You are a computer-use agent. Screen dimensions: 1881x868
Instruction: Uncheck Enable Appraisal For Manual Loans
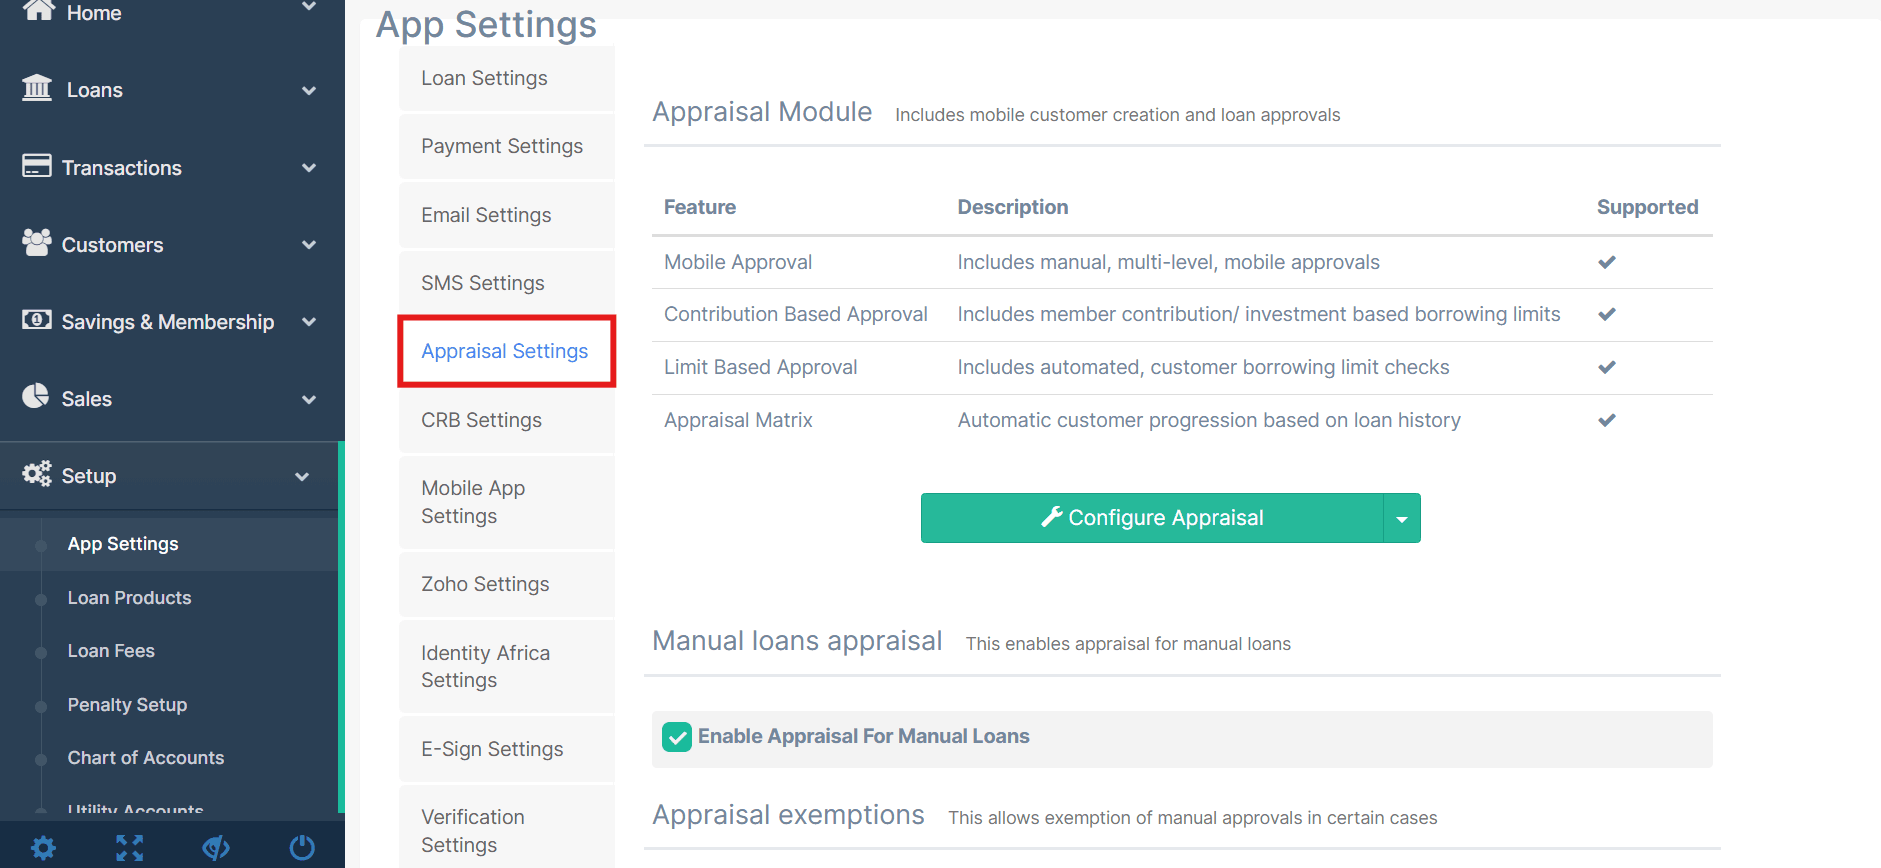(677, 737)
